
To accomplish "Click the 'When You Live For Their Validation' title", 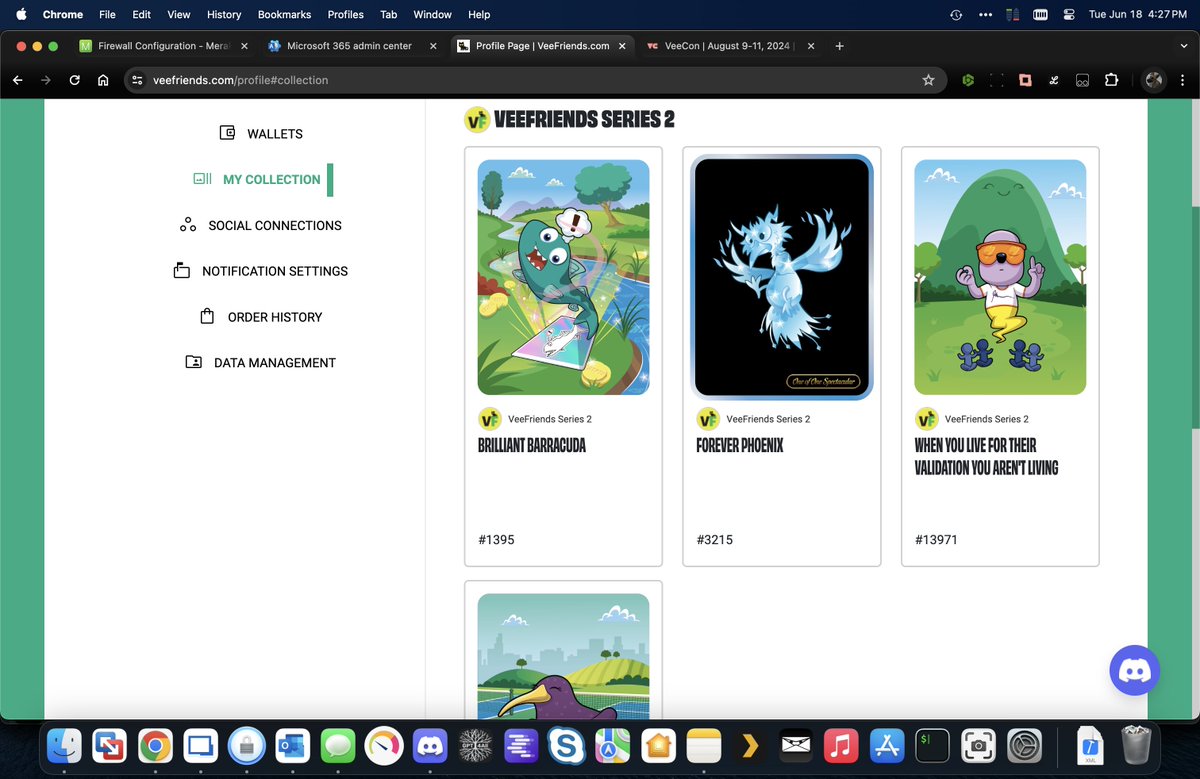I will [x=986, y=457].
